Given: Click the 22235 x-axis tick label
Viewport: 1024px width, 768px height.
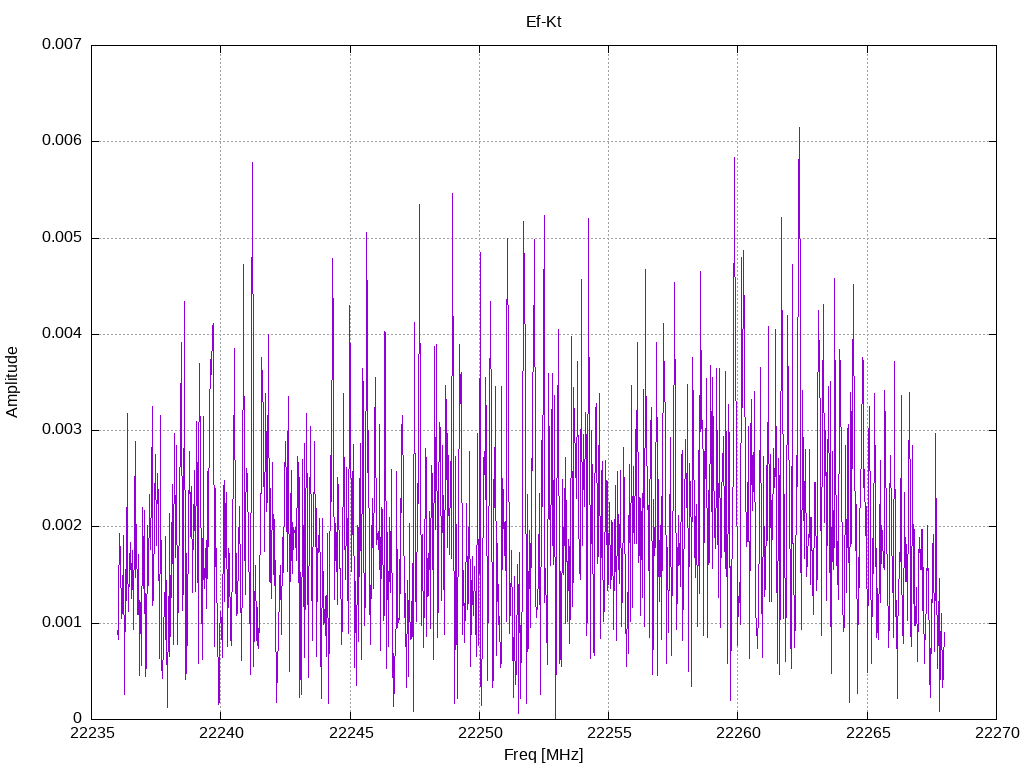Looking at the screenshot, I should pyautogui.click(x=92, y=733).
